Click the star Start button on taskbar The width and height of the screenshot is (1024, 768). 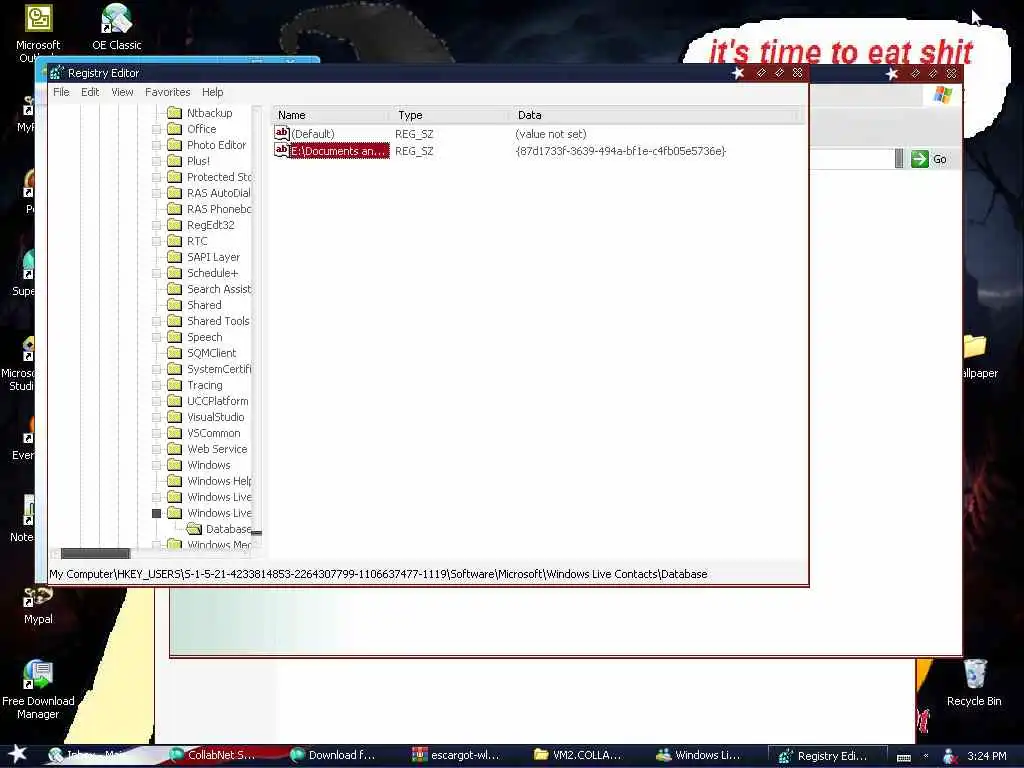coord(18,754)
